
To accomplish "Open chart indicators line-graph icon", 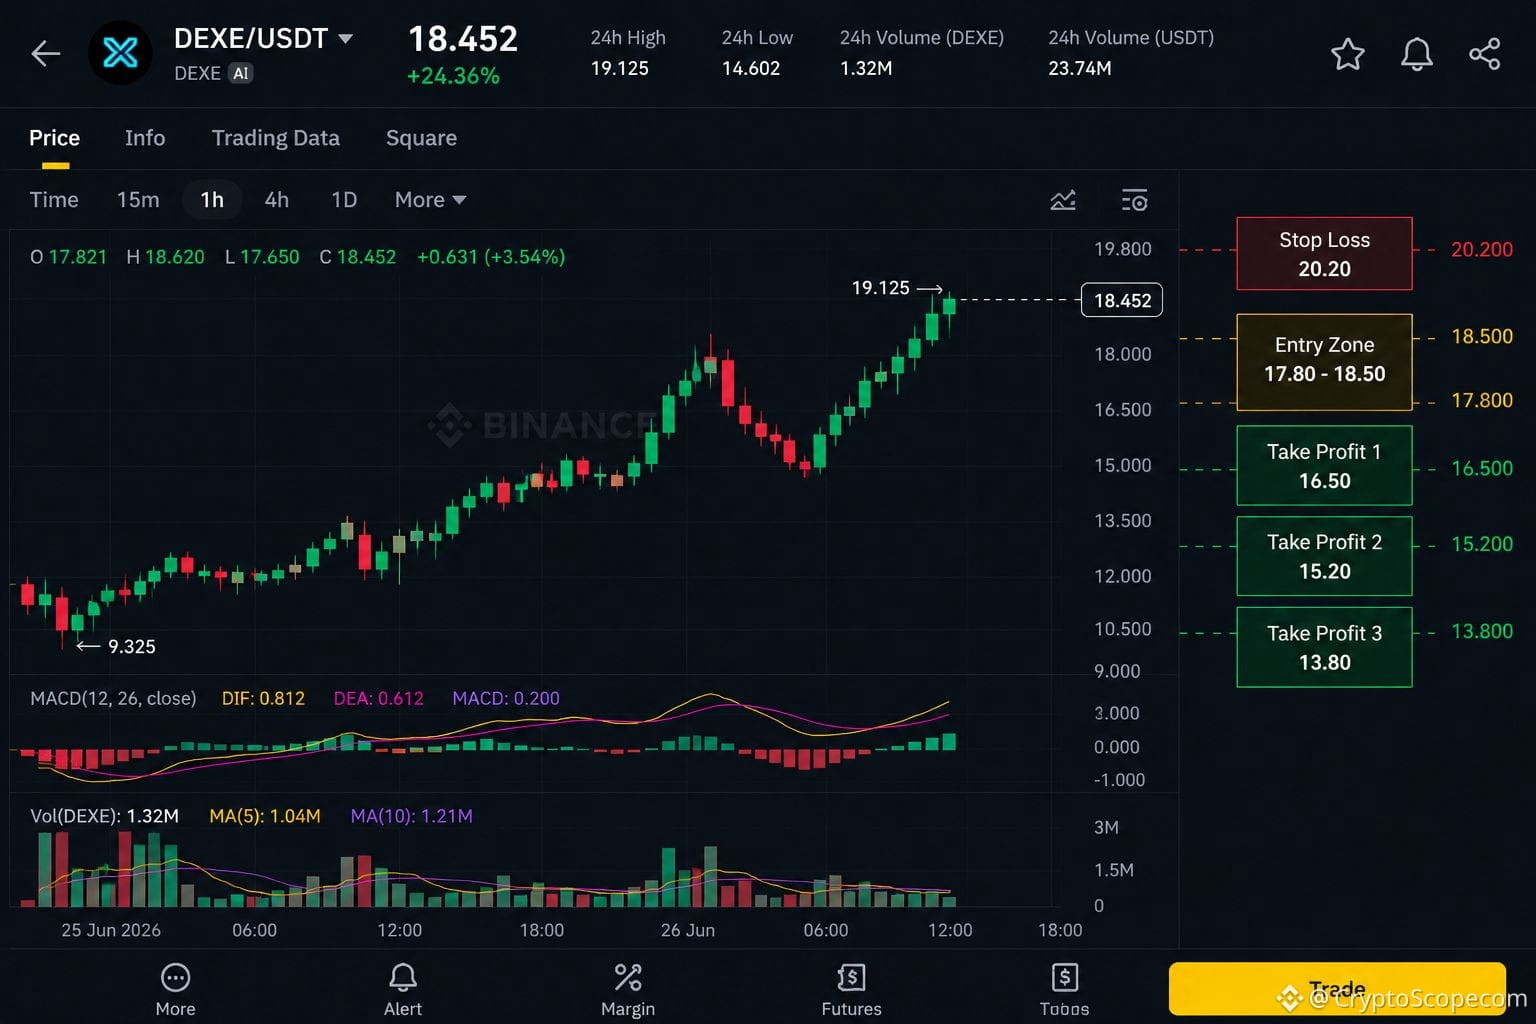I will pyautogui.click(x=1063, y=200).
